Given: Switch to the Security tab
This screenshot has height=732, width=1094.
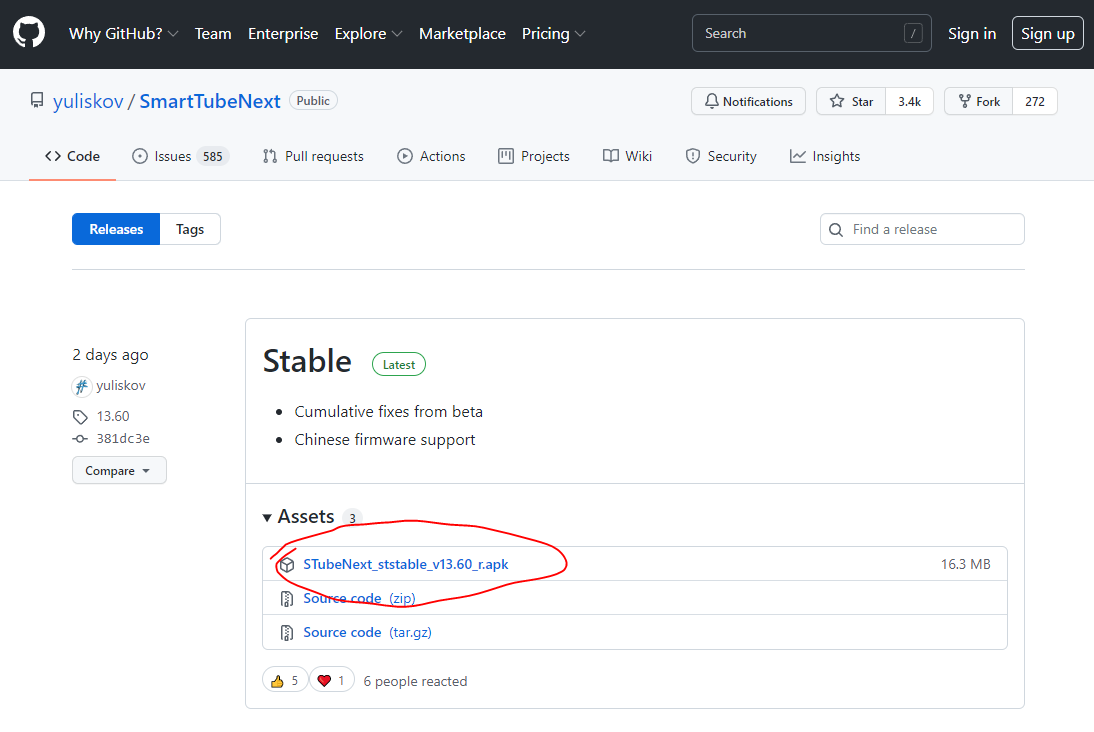Looking at the screenshot, I should pyautogui.click(x=721, y=156).
